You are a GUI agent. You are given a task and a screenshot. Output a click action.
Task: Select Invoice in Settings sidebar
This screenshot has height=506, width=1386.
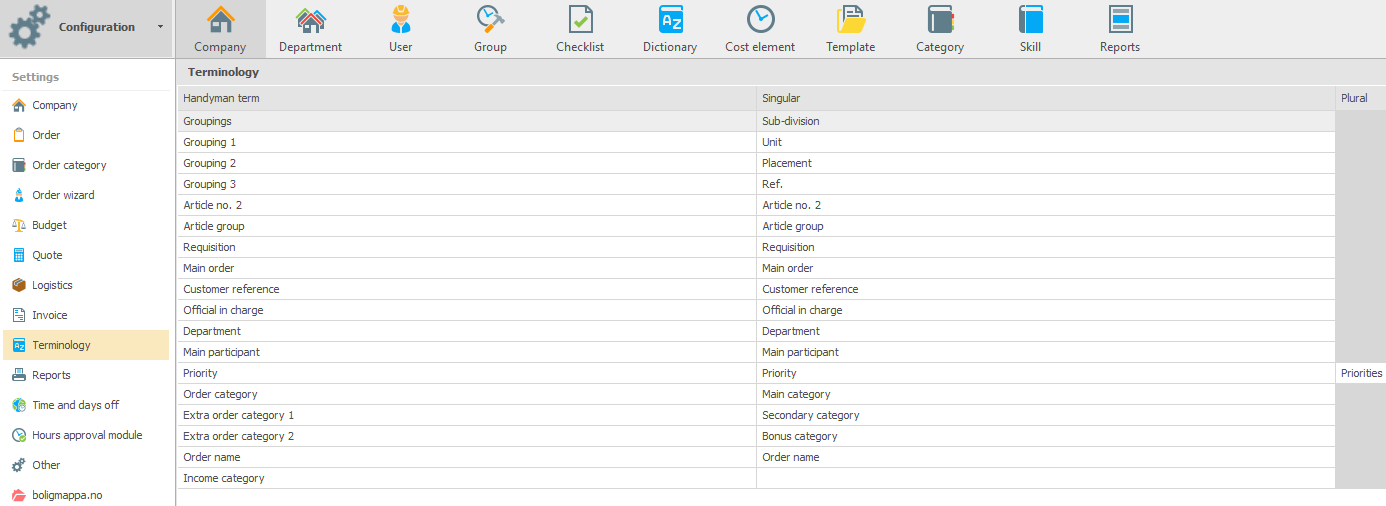click(x=86, y=315)
